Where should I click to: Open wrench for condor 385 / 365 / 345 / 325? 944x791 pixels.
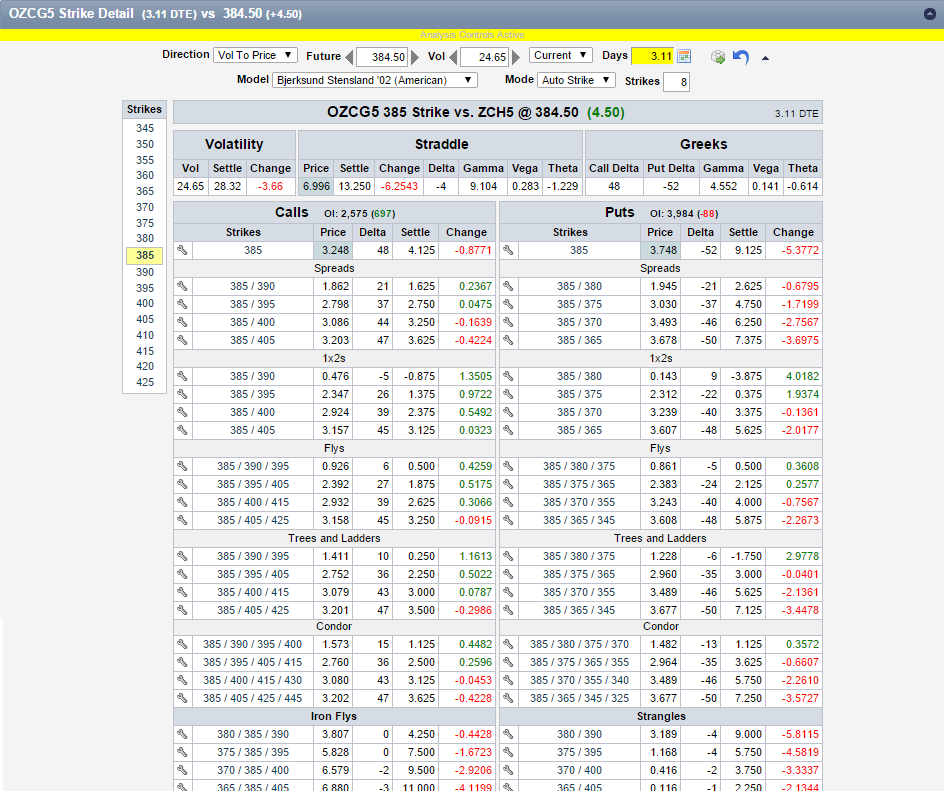tap(509, 698)
